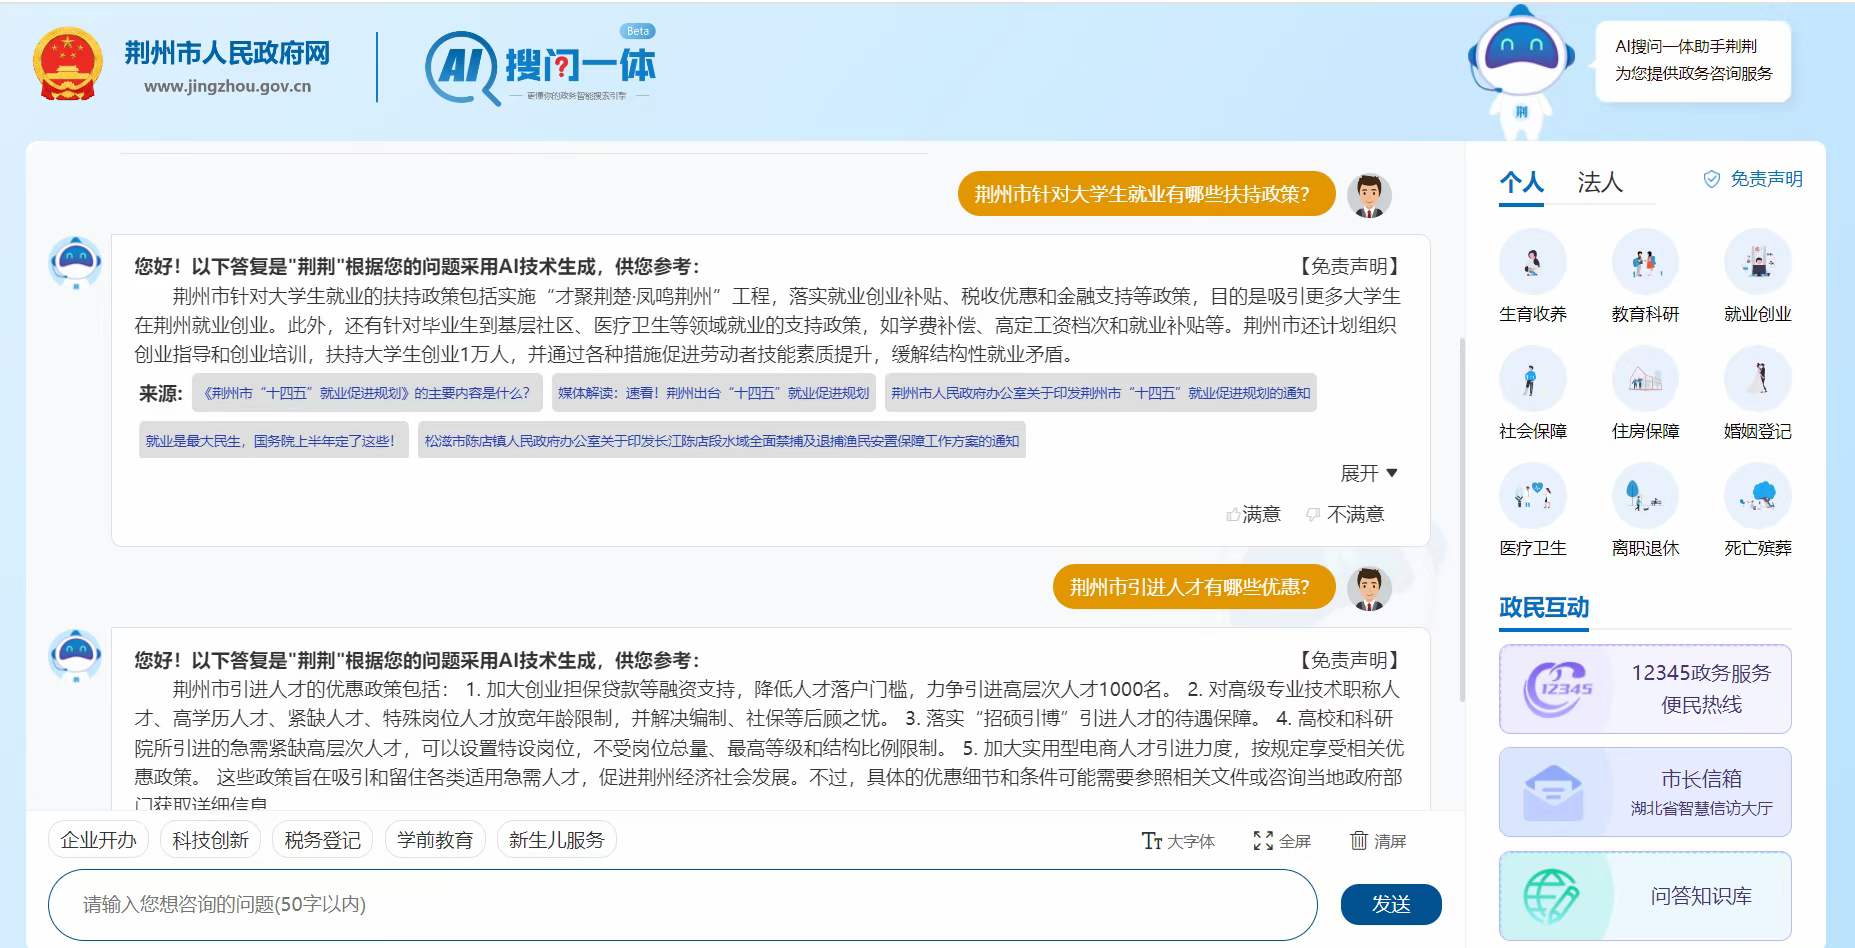Open source 媒体解读：速看！荆州出台
This screenshot has height=948, width=1855.
pyautogui.click(x=713, y=393)
